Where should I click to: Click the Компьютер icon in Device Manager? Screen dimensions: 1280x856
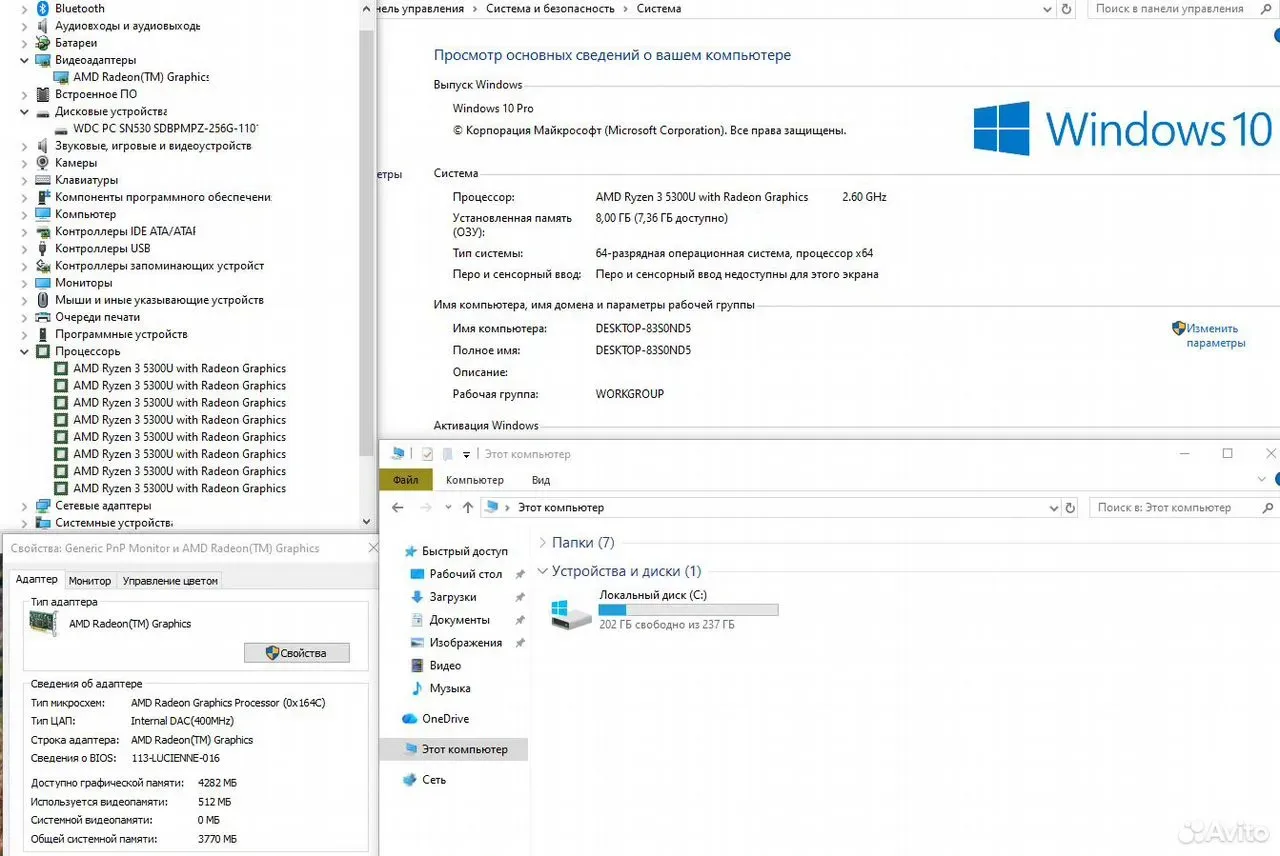tap(43, 214)
